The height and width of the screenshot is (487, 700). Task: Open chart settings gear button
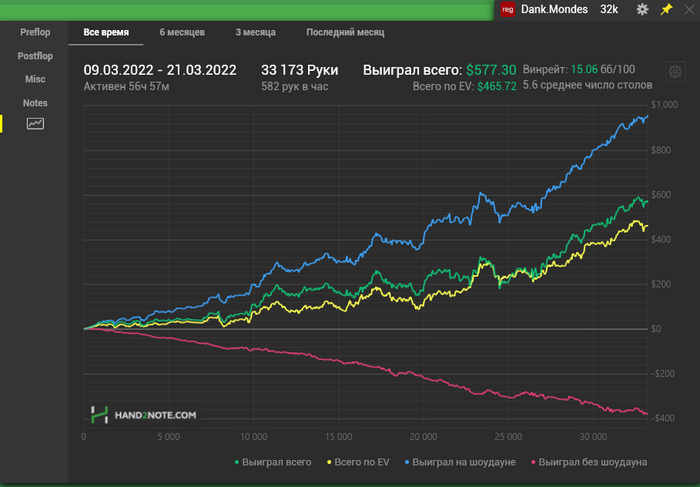coord(675,71)
